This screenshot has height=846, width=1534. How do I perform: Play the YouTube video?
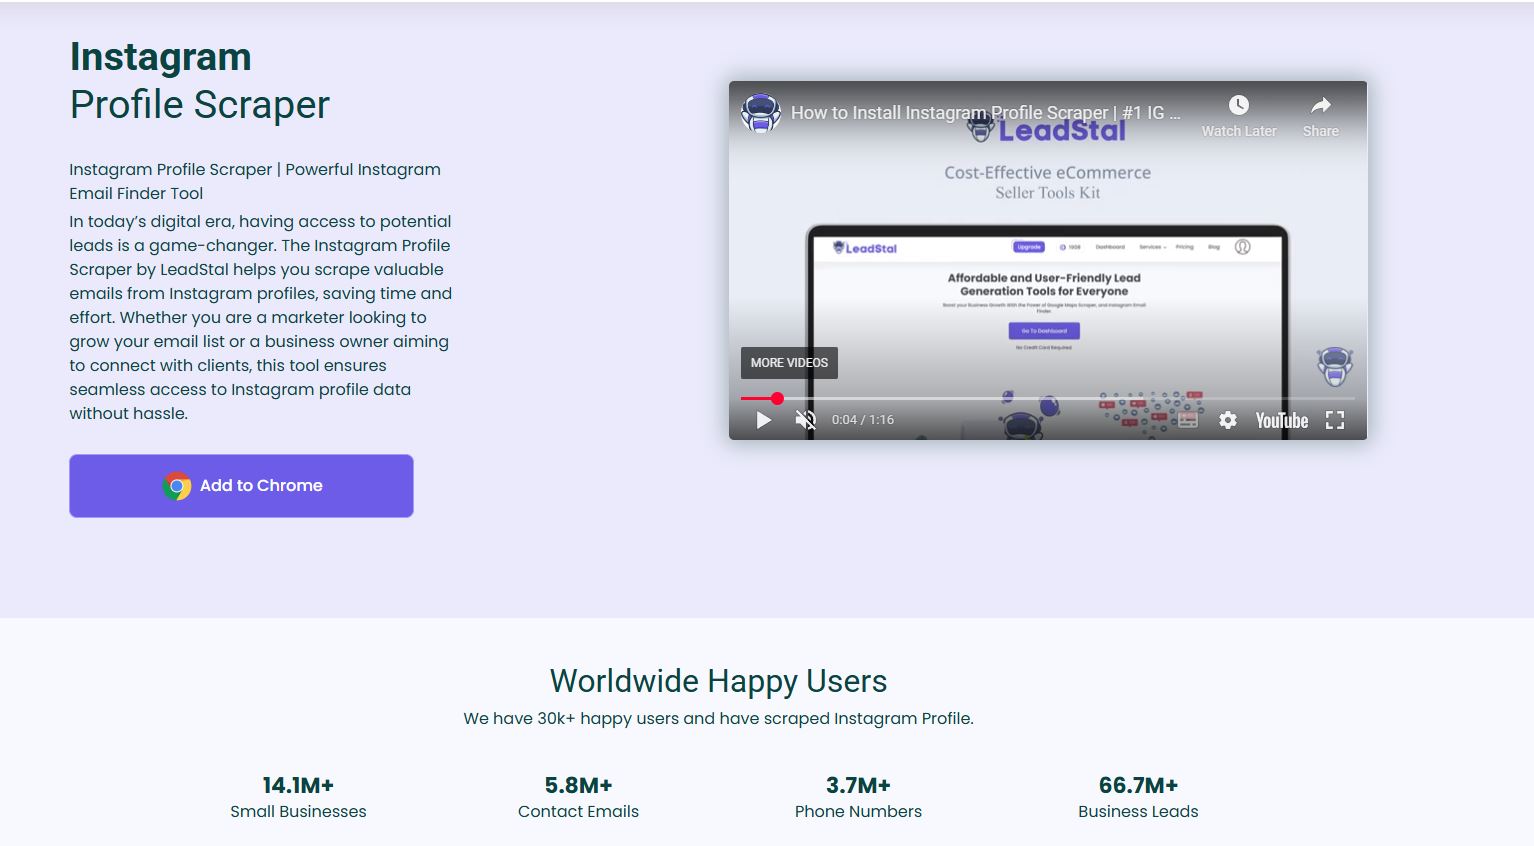(764, 420)
